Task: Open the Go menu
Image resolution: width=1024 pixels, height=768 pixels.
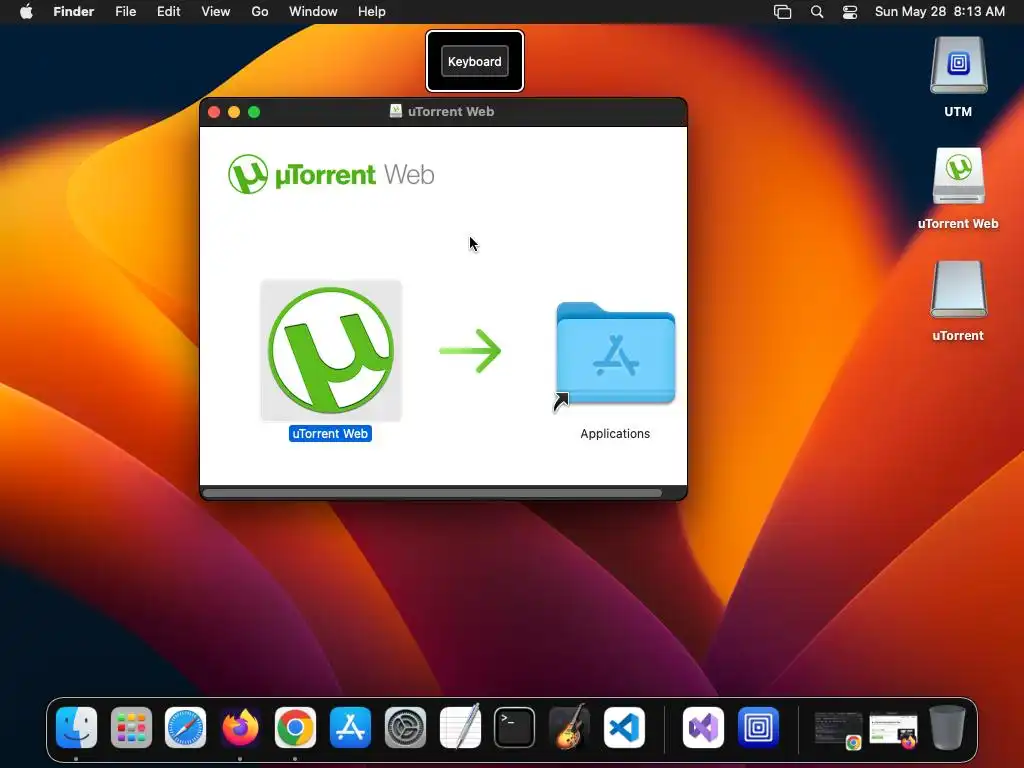Action: point(260,12)
